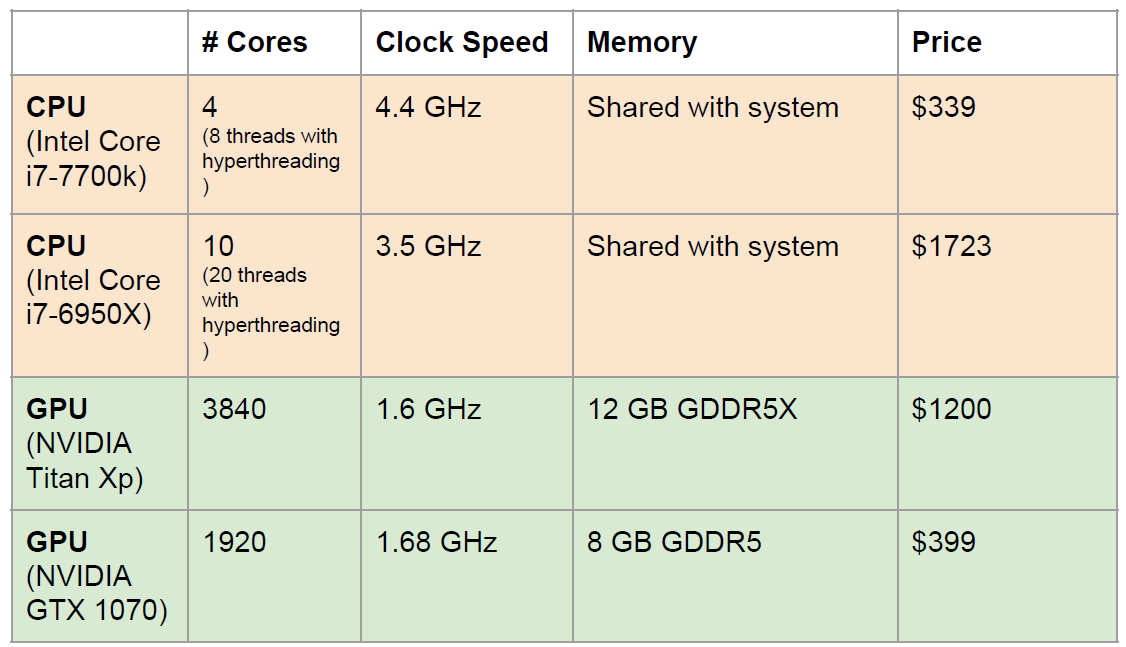Click the "Memory" column header
The image size is (1126, 647).
click(x=642, y=43)
